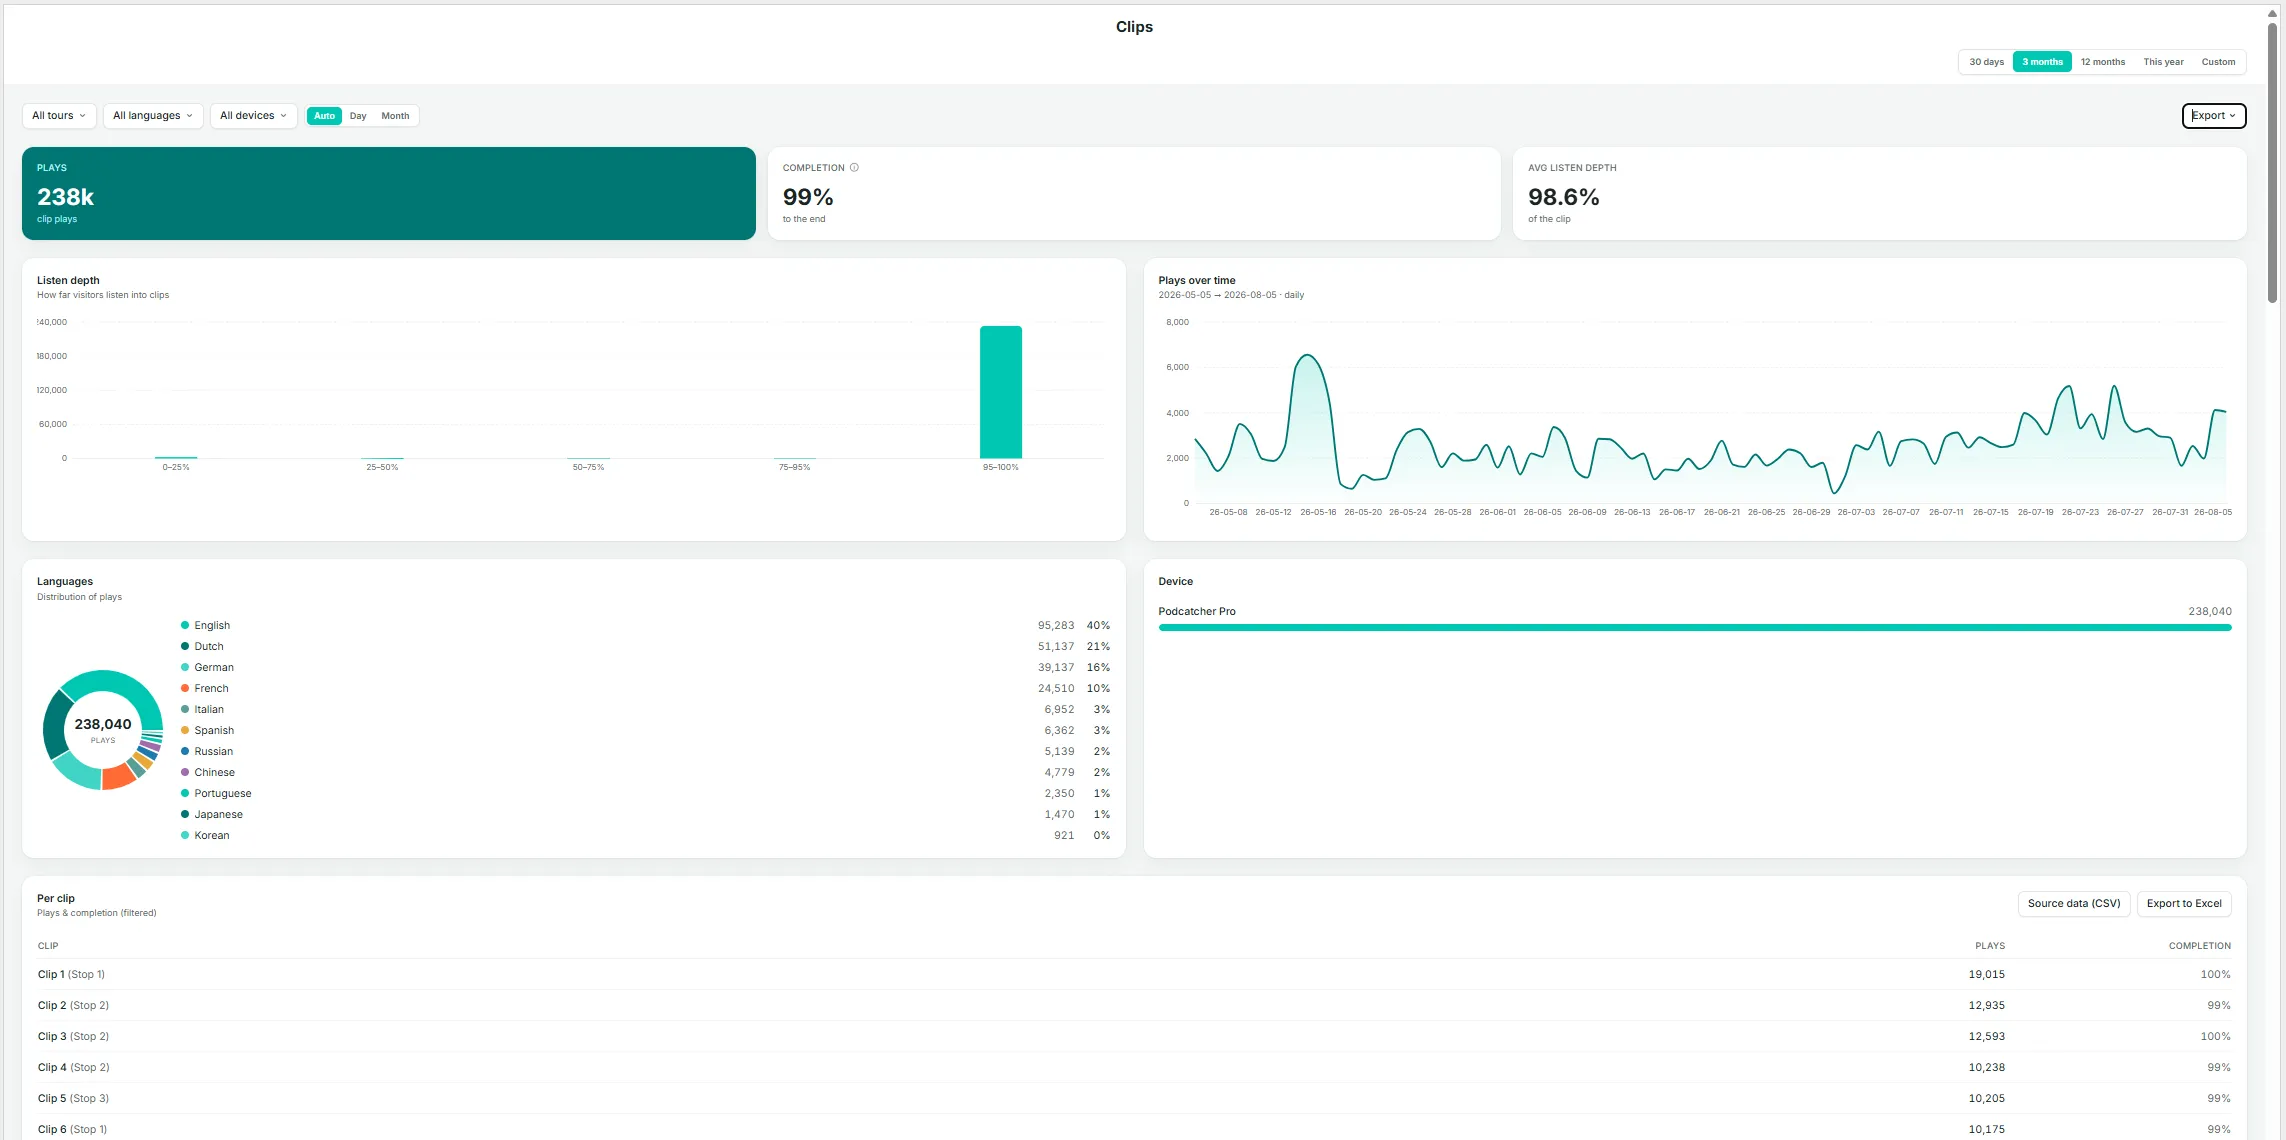Click the 'Korean' language row
Screen dimensions: 2286x1140
tap(645, 836)
